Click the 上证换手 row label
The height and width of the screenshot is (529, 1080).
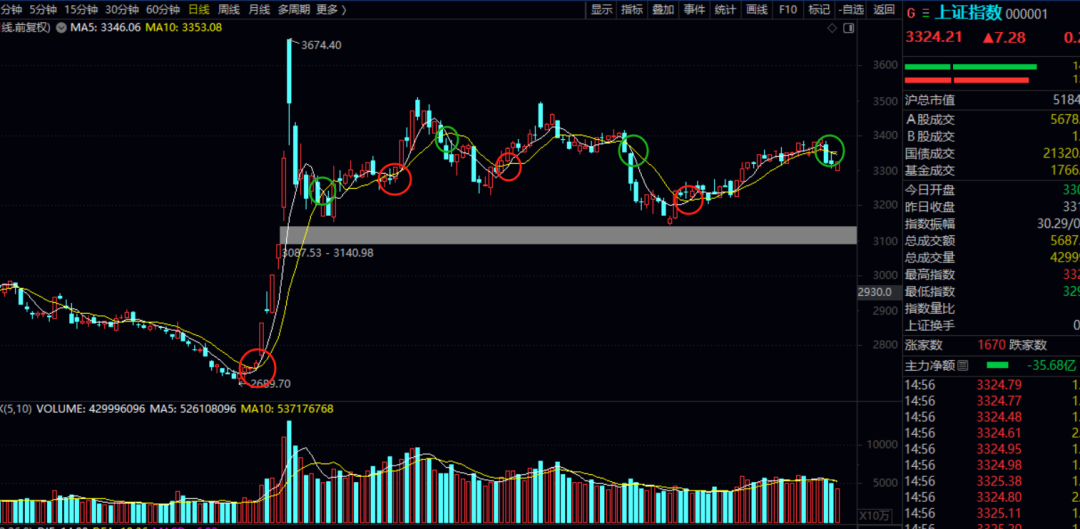930,325
